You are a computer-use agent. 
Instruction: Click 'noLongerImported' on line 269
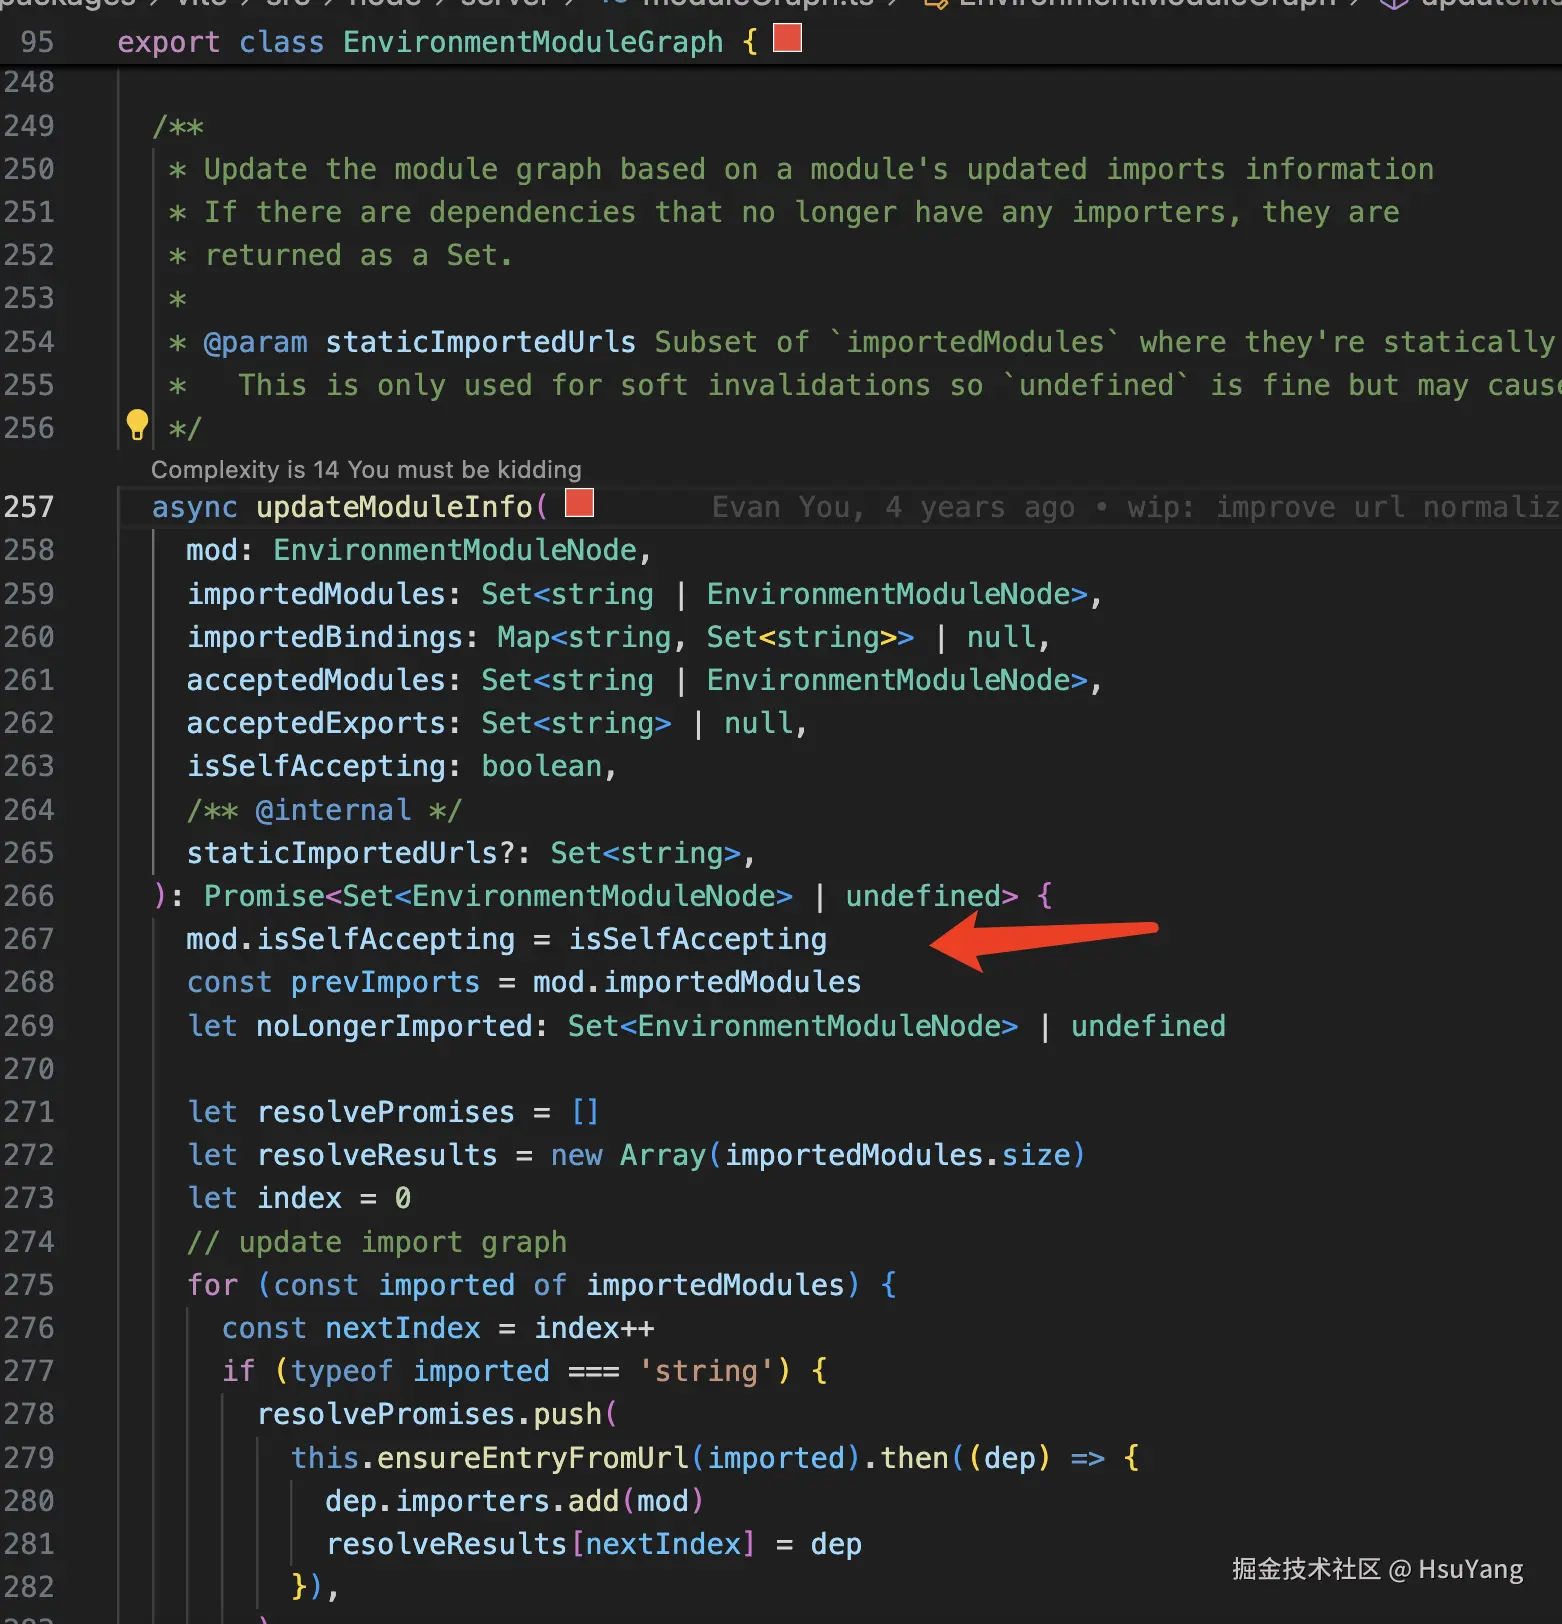click(394, 1026)
